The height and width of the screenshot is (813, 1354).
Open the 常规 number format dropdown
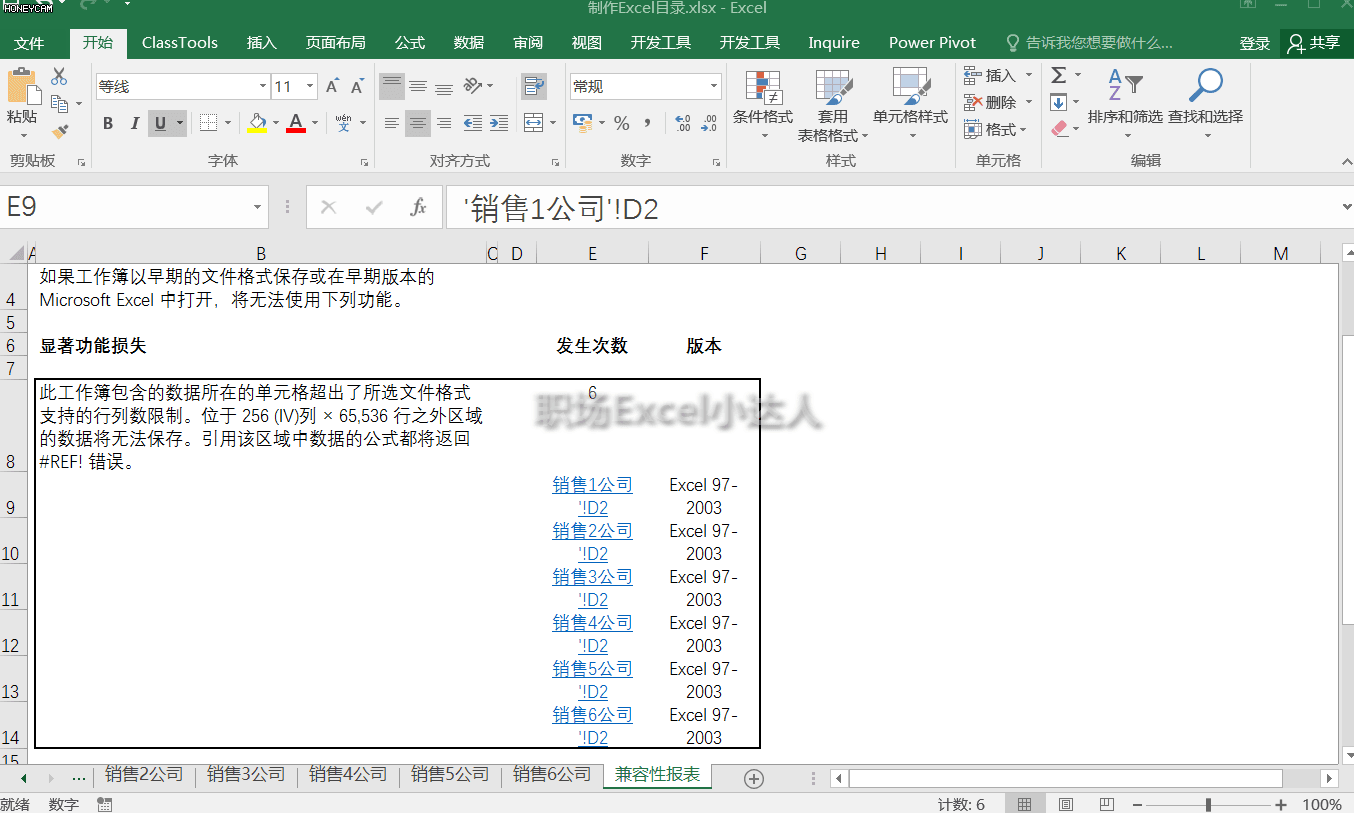coord(714,87)
